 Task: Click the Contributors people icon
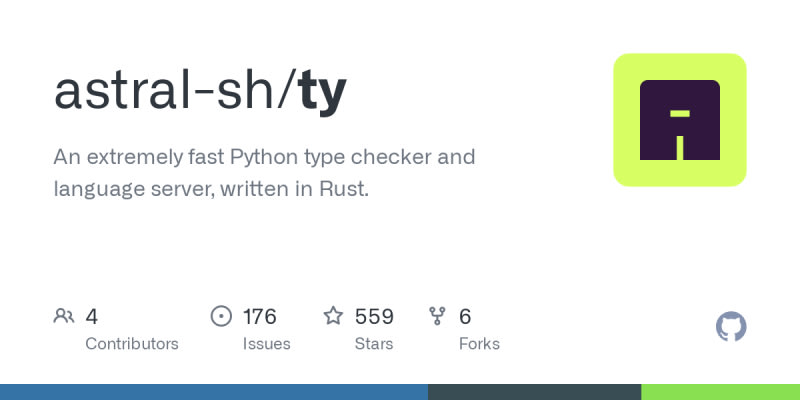(64, 317)
